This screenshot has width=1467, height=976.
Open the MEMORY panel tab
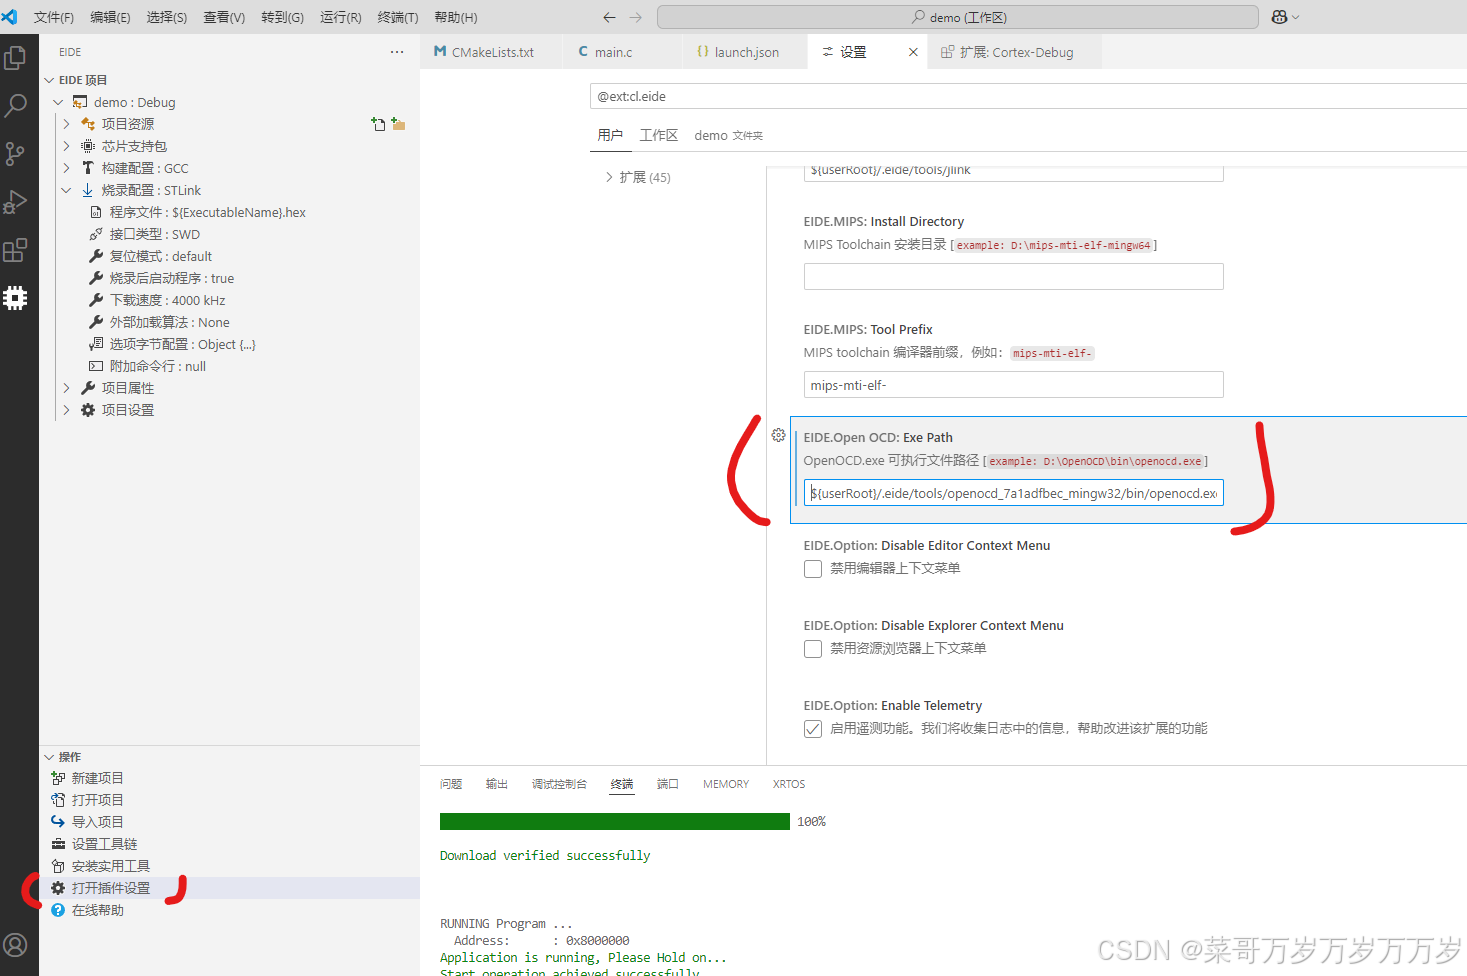[x=726, y=784]
